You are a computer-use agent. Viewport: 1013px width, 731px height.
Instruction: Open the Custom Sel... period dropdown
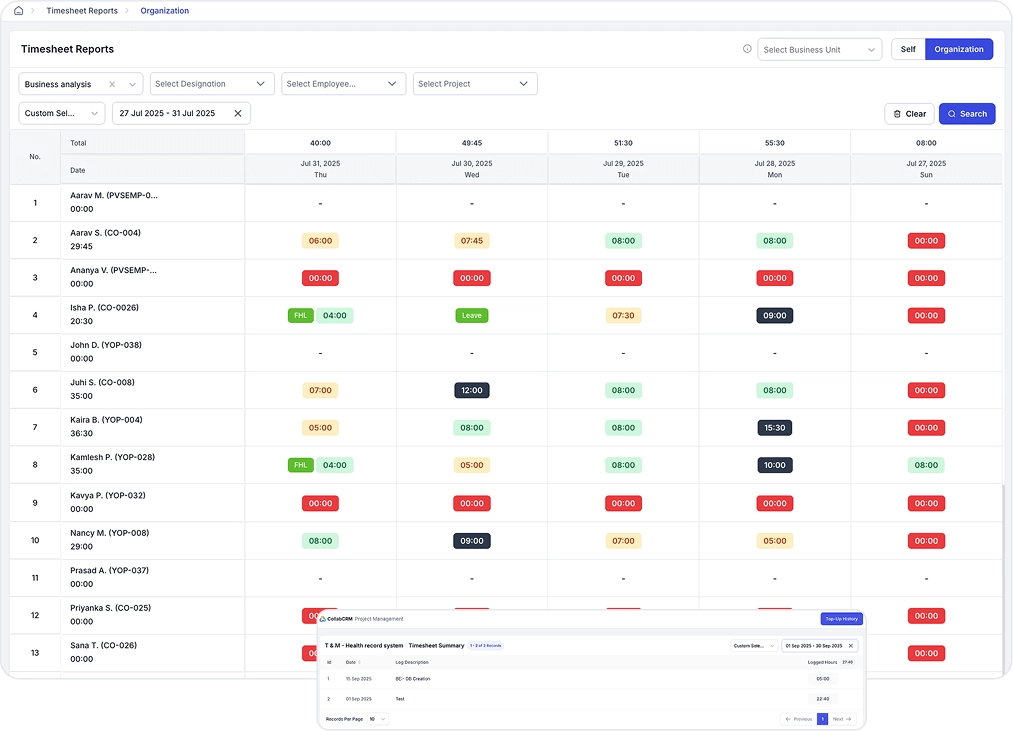click(62, 113)
